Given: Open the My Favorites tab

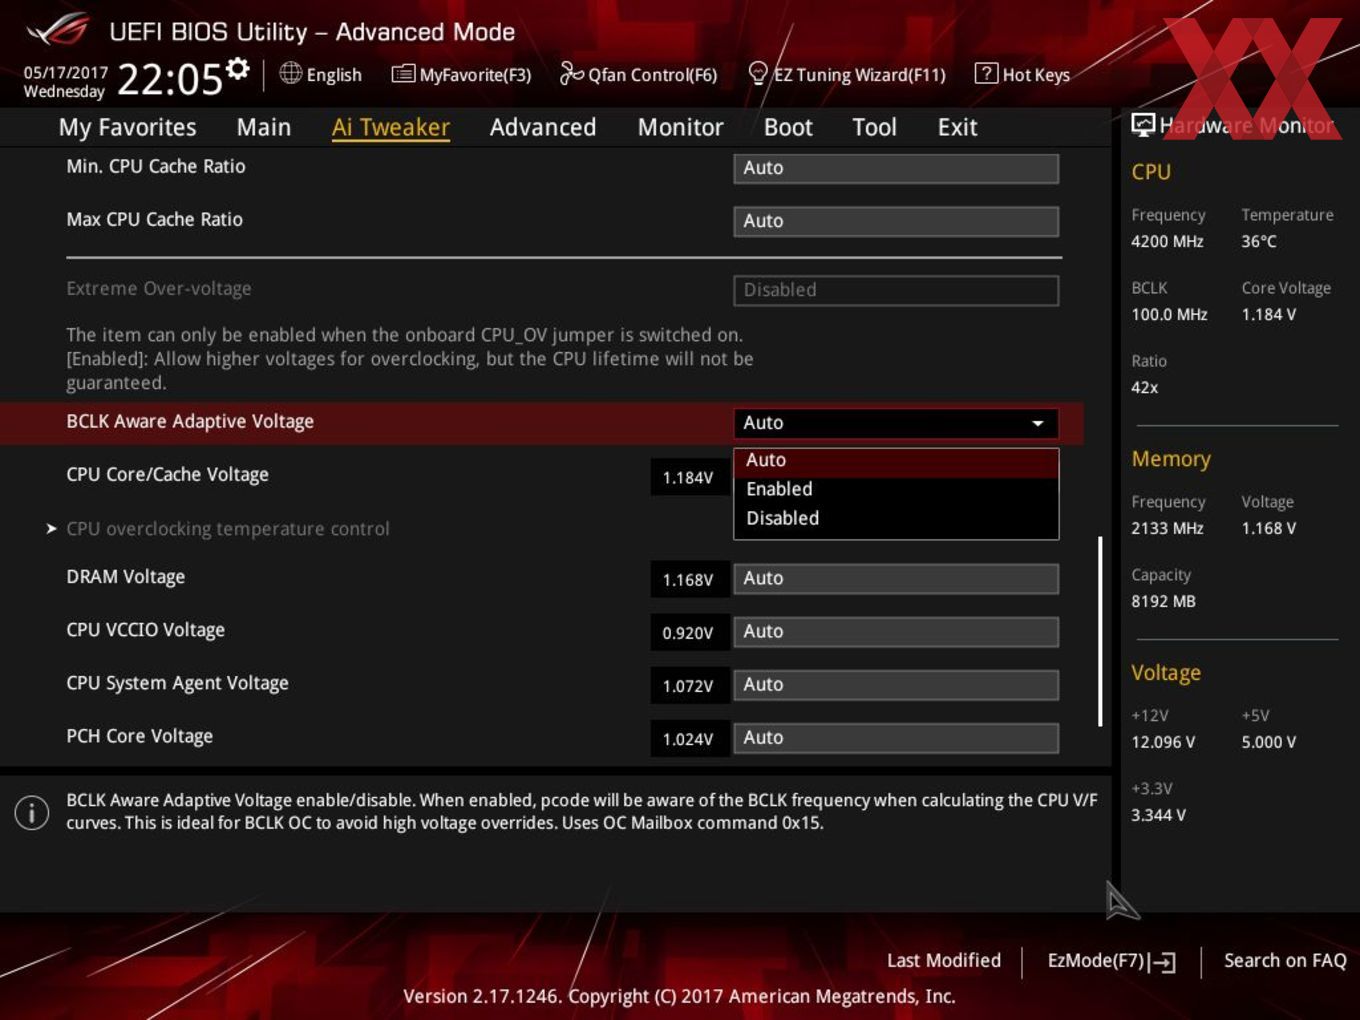Looking at the screenshot, I should 127,128.
